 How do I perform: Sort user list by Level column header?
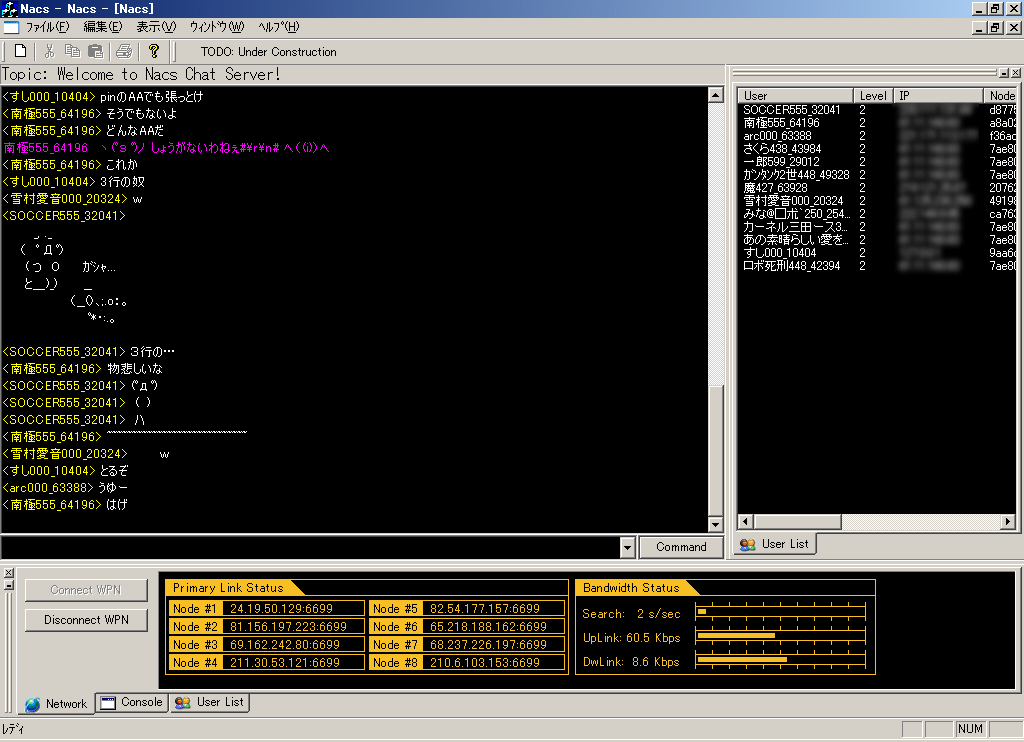tap(873, 96)
